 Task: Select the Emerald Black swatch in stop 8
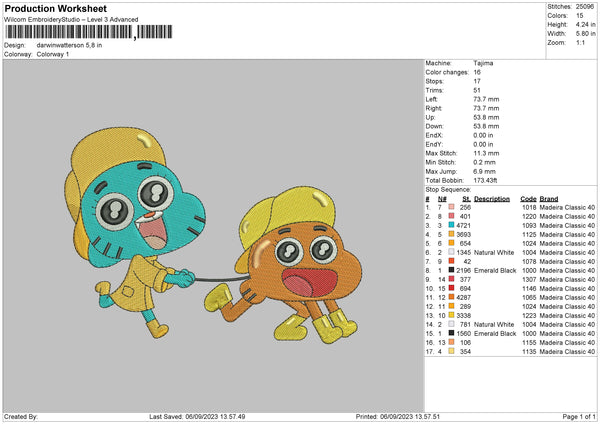tap(453, 271)
